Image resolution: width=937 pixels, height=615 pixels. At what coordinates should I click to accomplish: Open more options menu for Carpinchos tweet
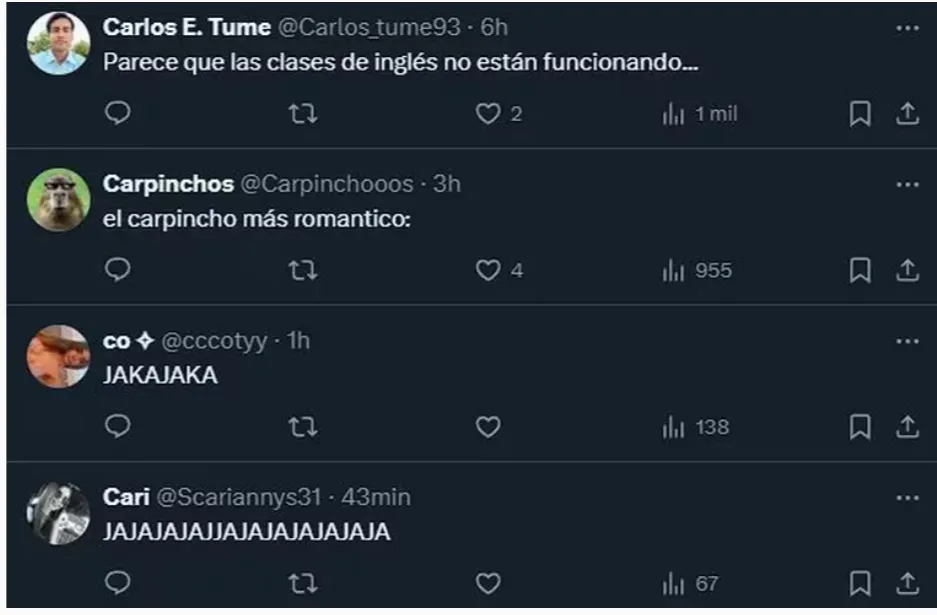[907, 184]
